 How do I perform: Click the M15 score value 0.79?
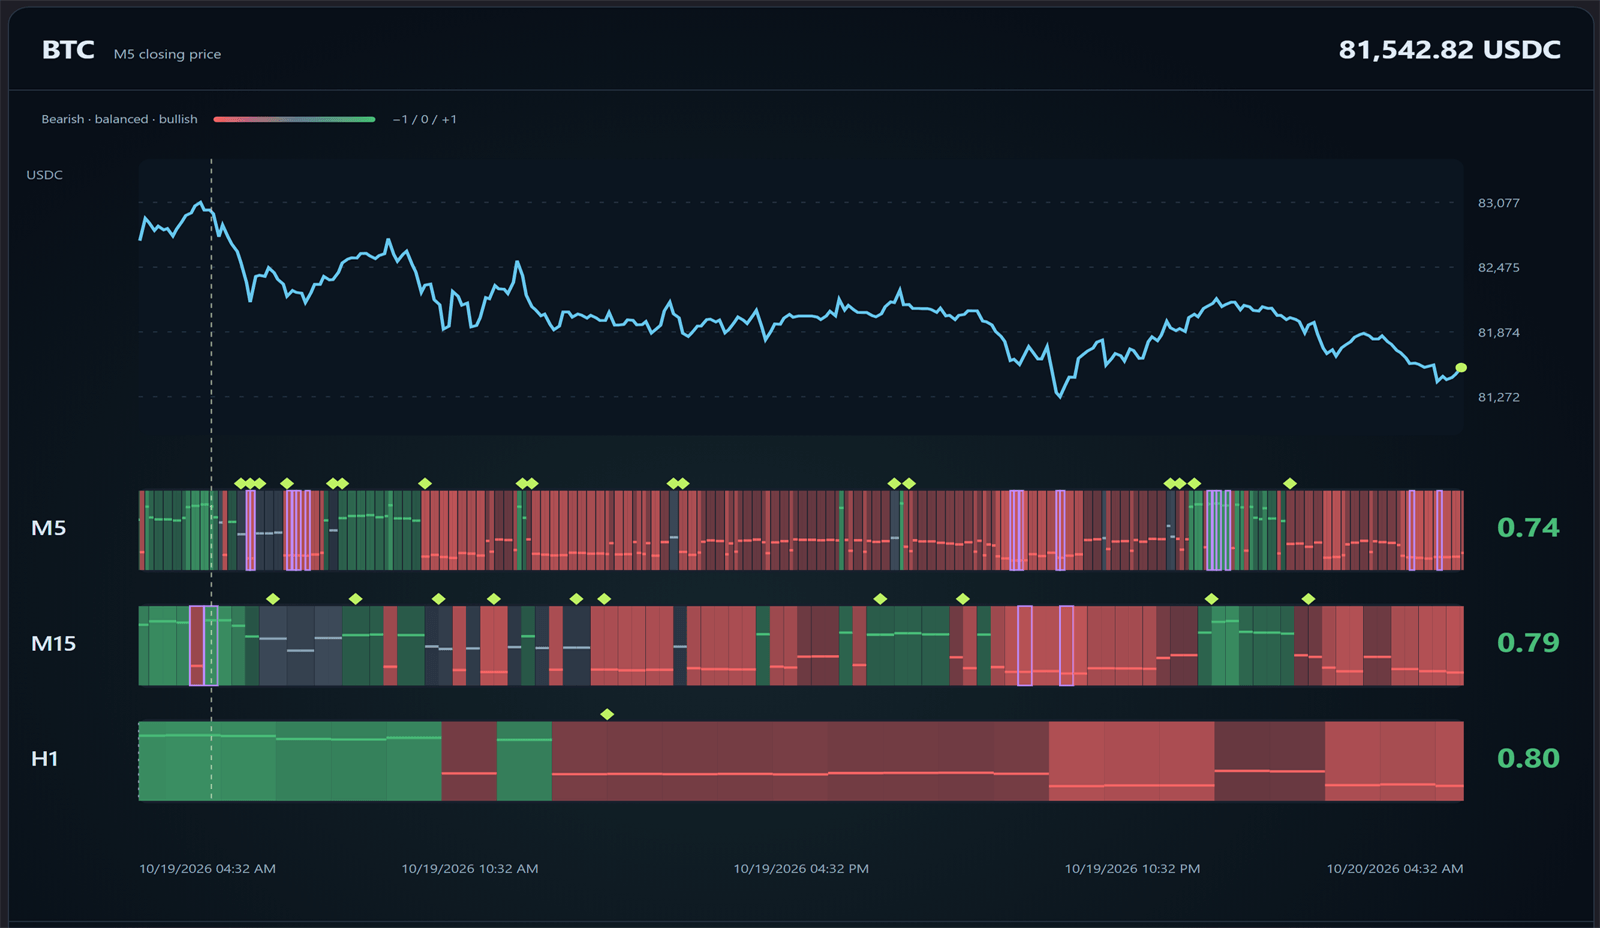pos(1528,643)
